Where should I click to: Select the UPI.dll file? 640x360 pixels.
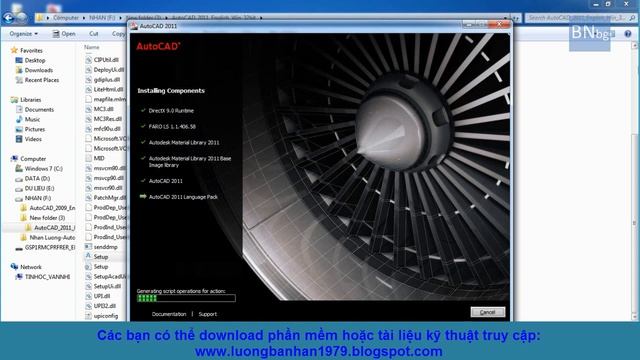[102, 296]
